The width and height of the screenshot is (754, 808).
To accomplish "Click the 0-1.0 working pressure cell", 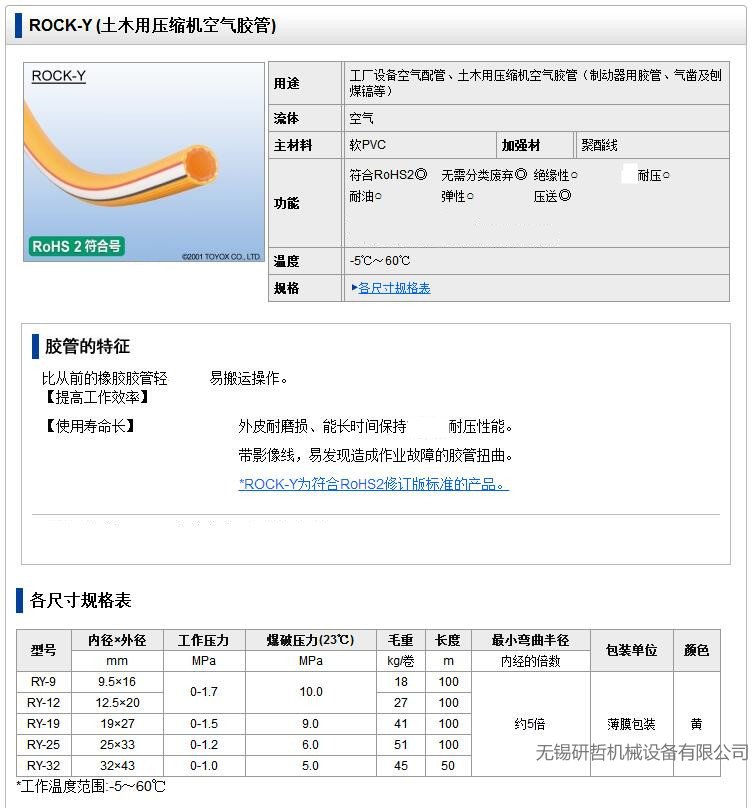I will (204, 766).
